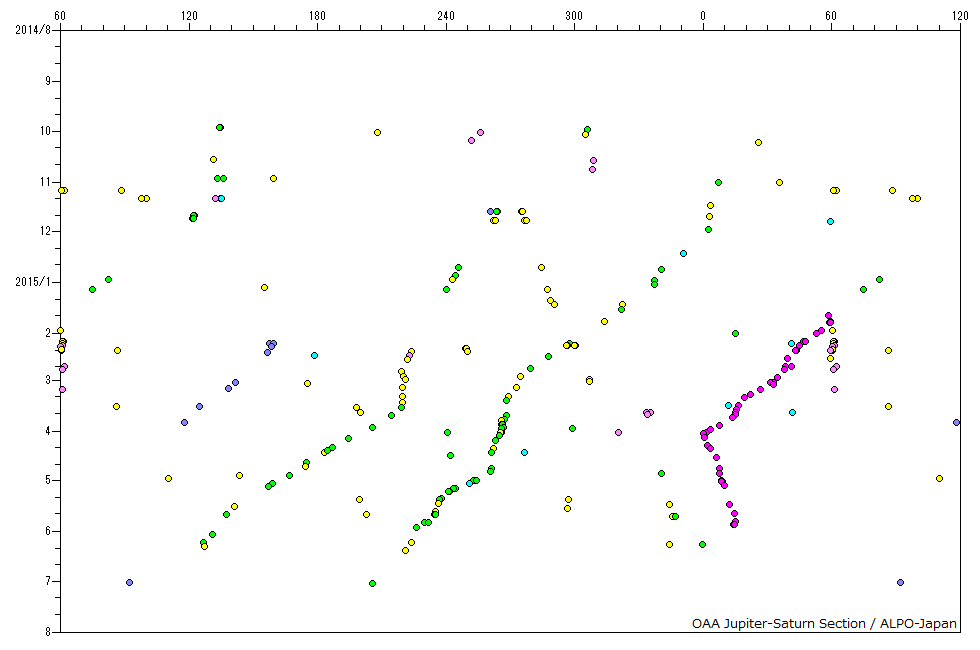The image size is (980, 650).
Task: Select the y-axis month label 6
Action: click(x=48, y=531)
